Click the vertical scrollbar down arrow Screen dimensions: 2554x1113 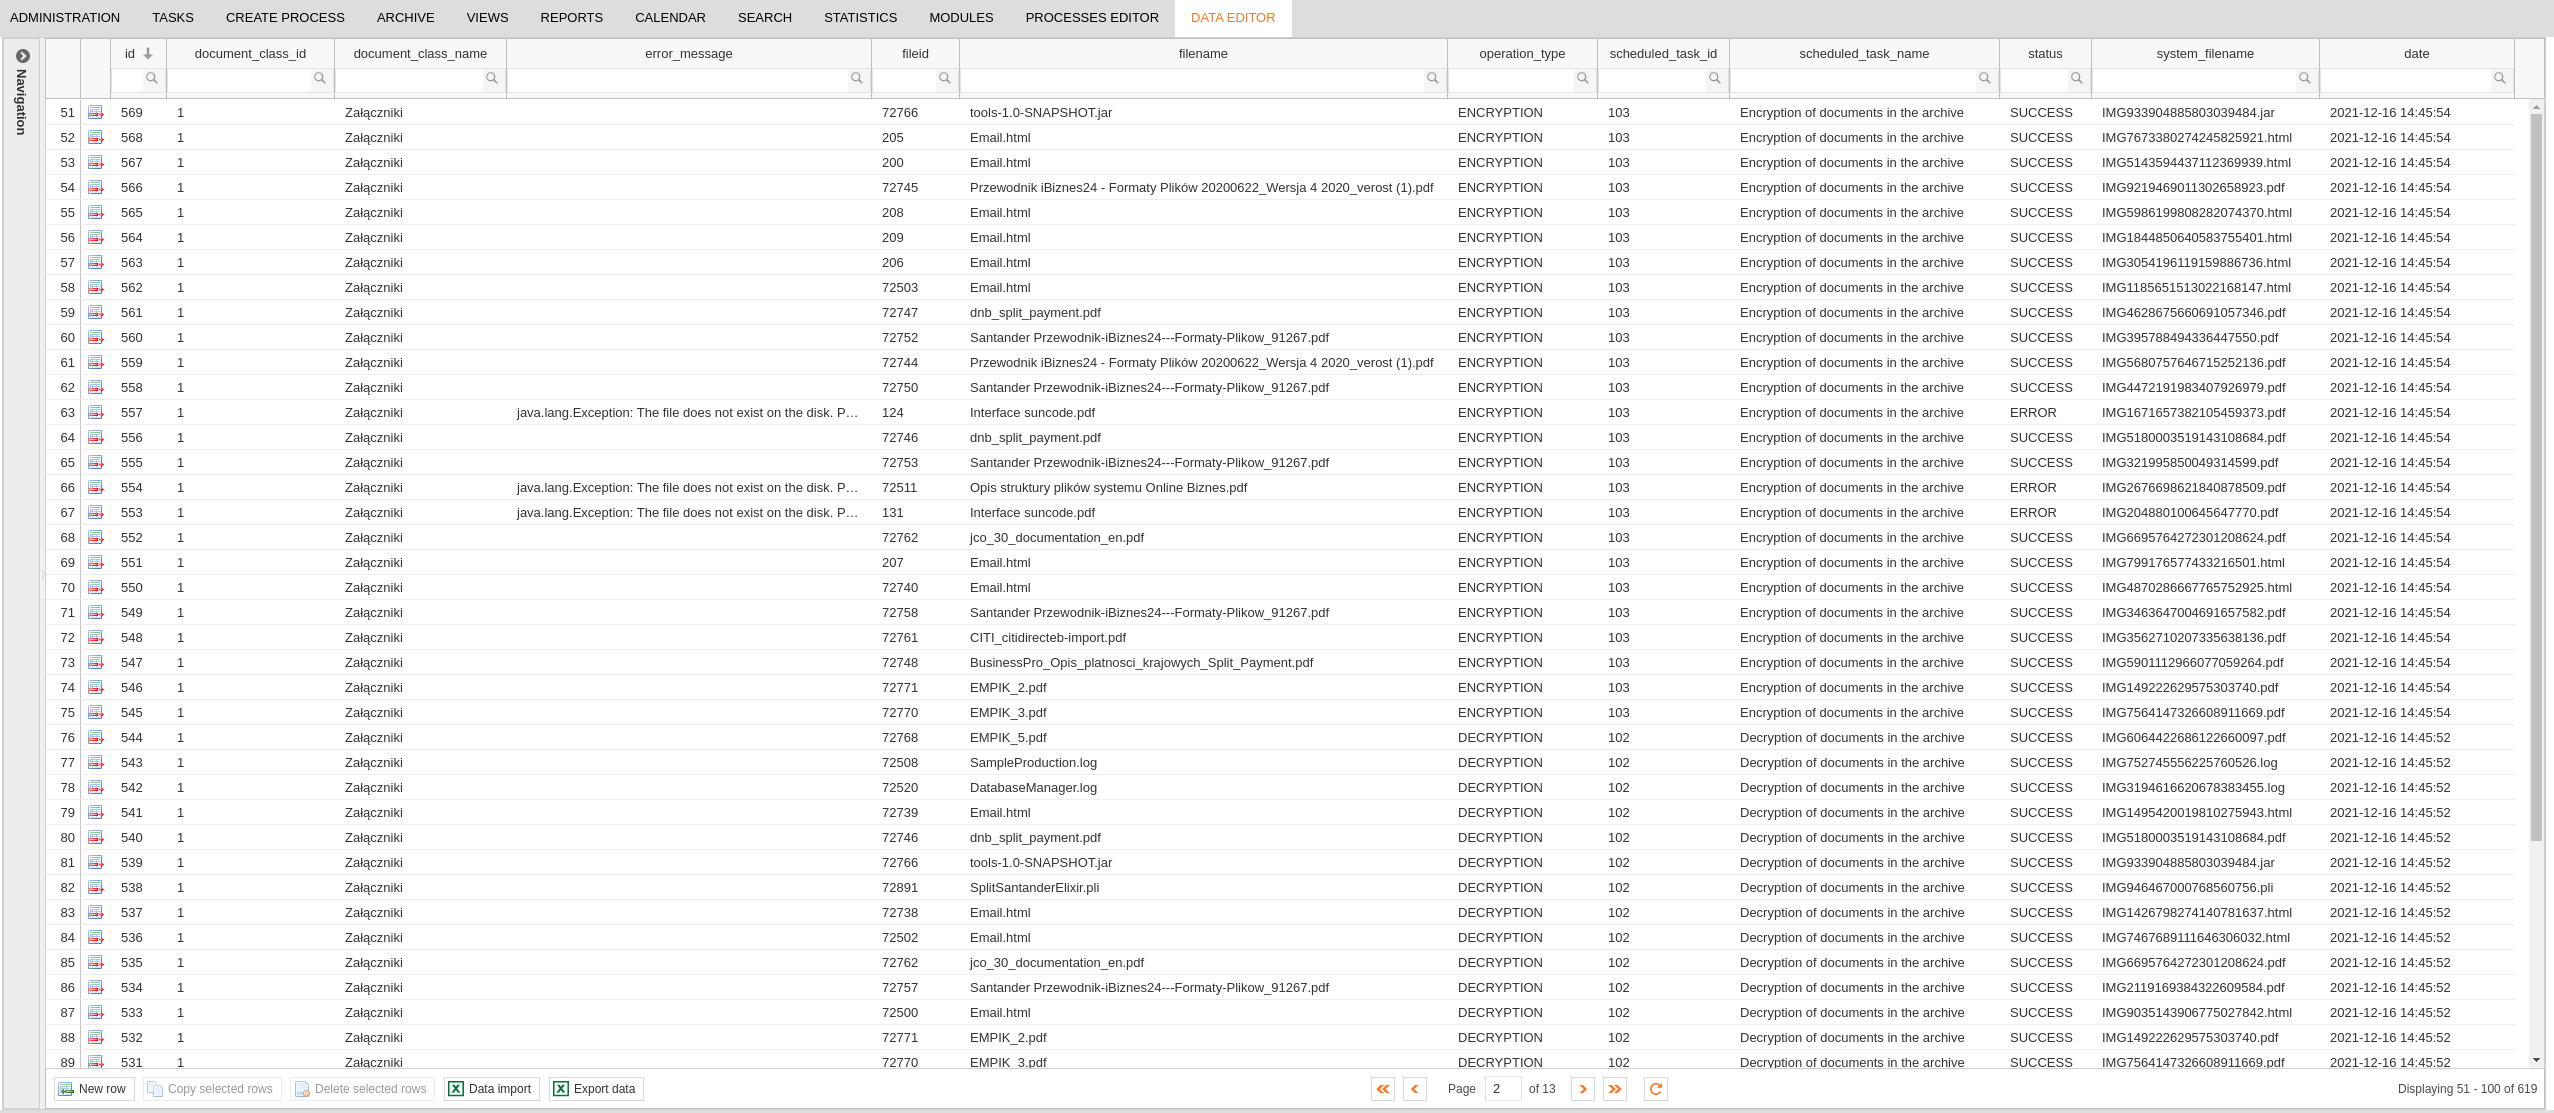point(2536,1060)
